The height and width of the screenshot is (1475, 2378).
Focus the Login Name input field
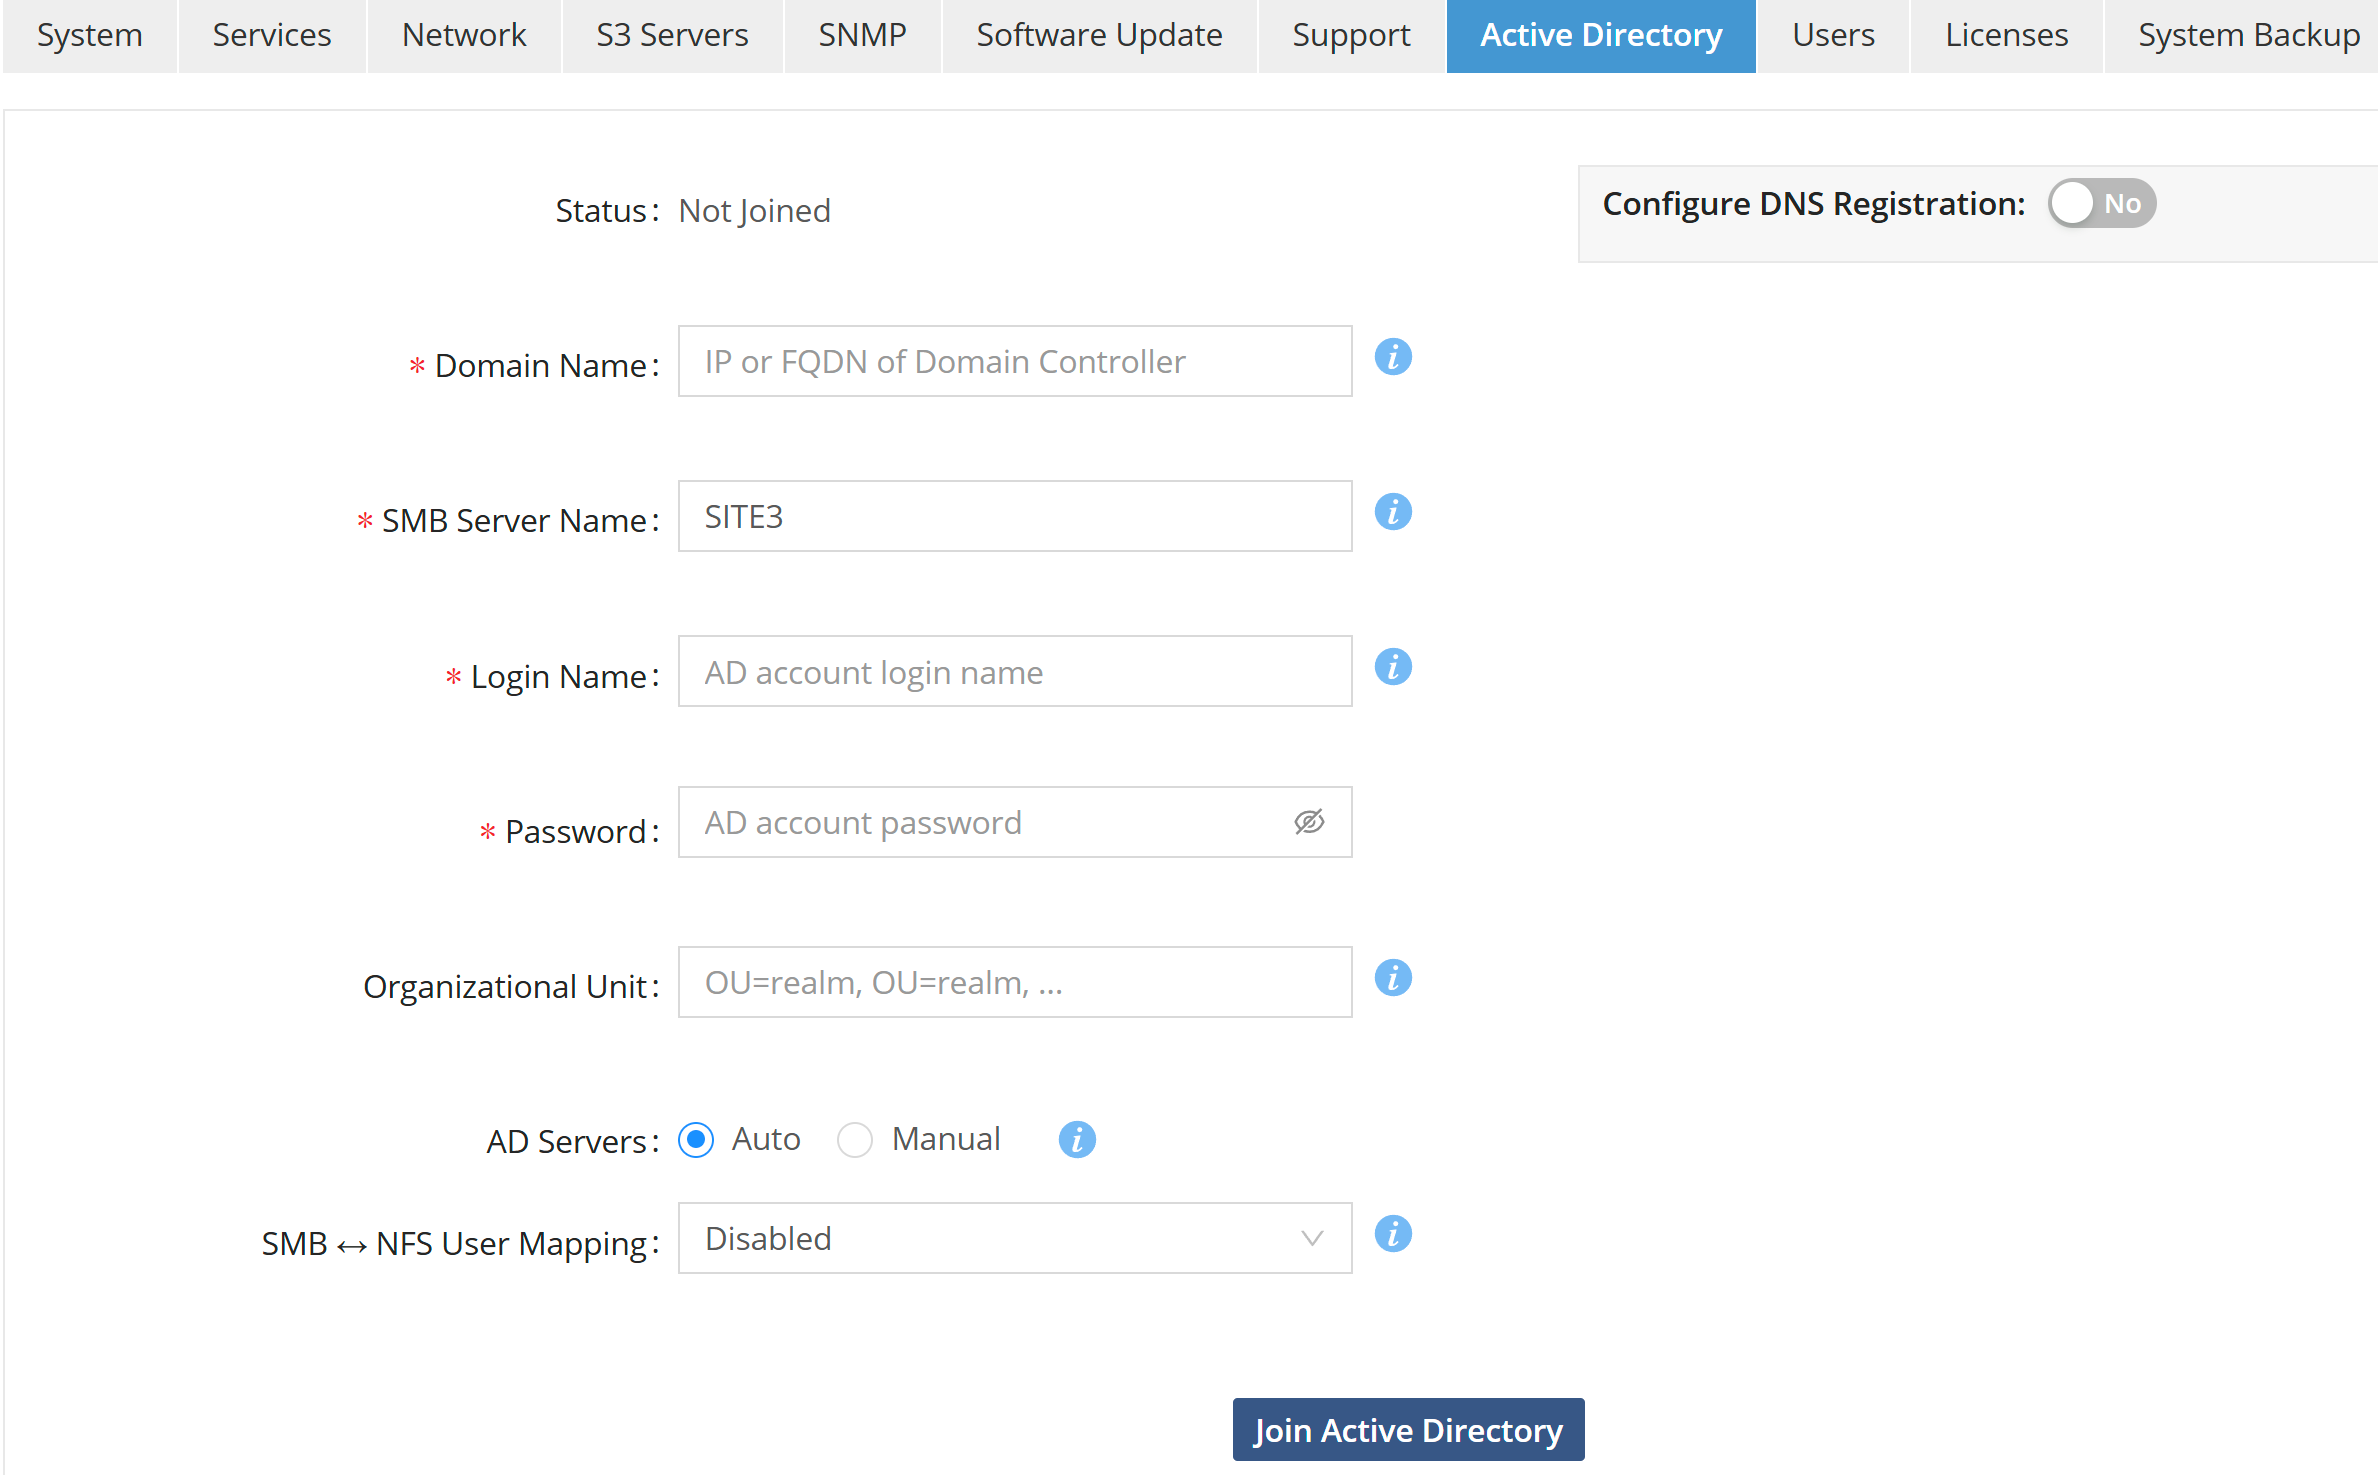coord(1015,671)
